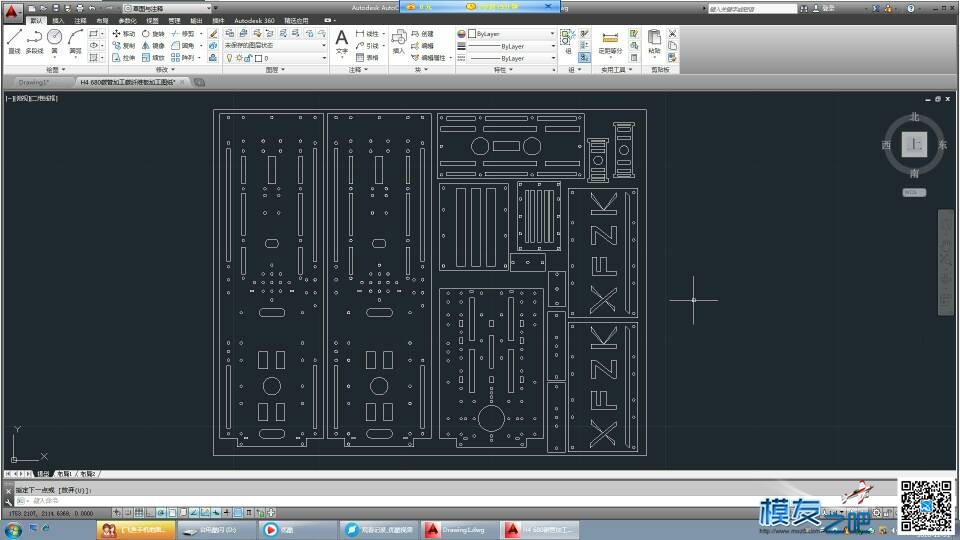Open the layer state dropdown (未保存的图层状态)
Viewport: 960px width, 540px height.
tap(275, 45)
